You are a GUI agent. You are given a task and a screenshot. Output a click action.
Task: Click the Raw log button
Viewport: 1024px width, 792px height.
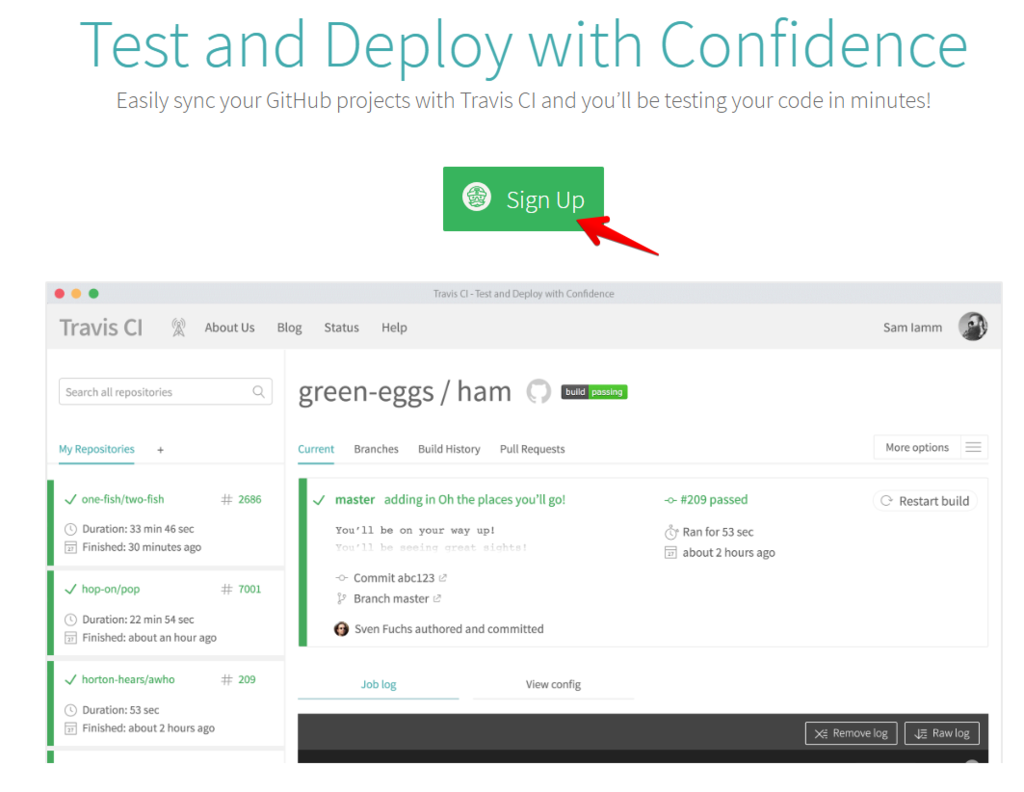(942, 733)
